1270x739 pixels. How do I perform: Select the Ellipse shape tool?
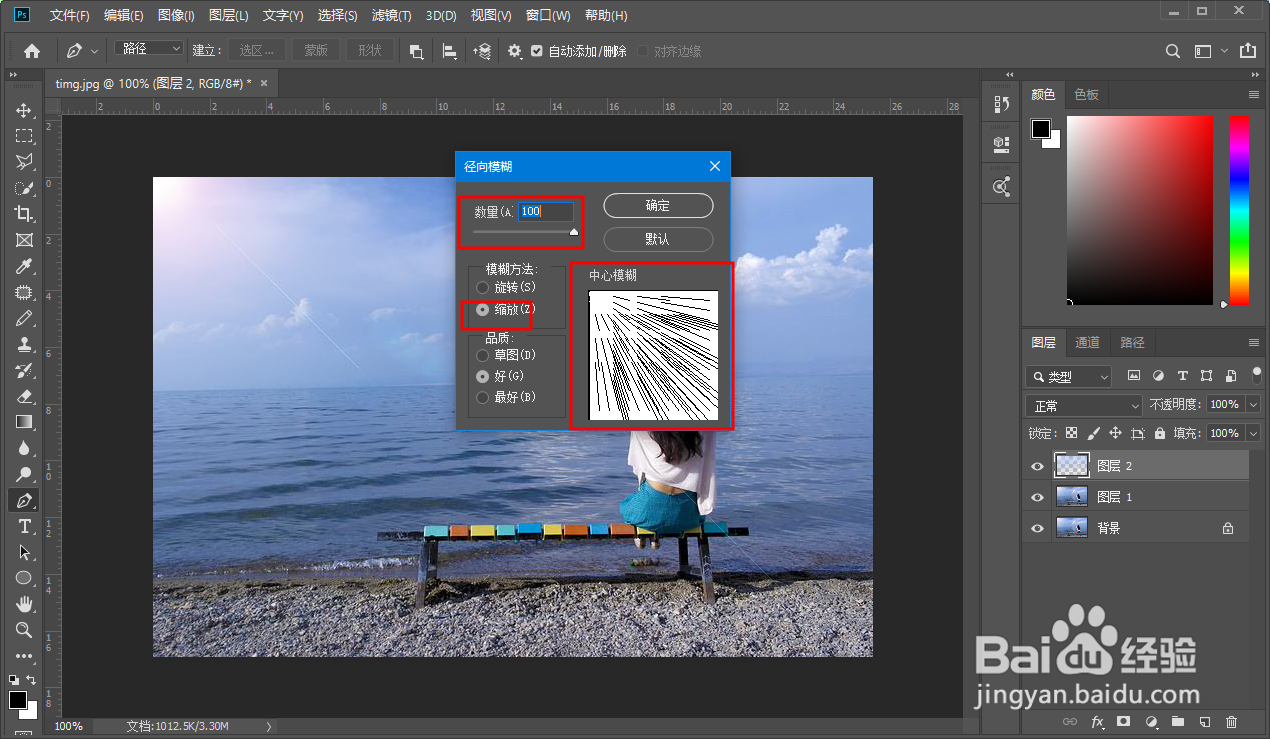tap(24, 578)
